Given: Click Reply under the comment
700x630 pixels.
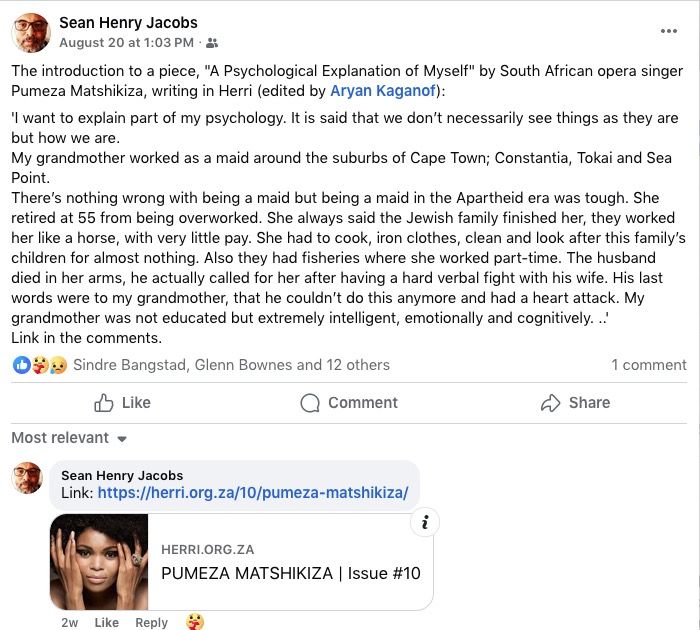Looking at the screenshot, I should 151,622.
